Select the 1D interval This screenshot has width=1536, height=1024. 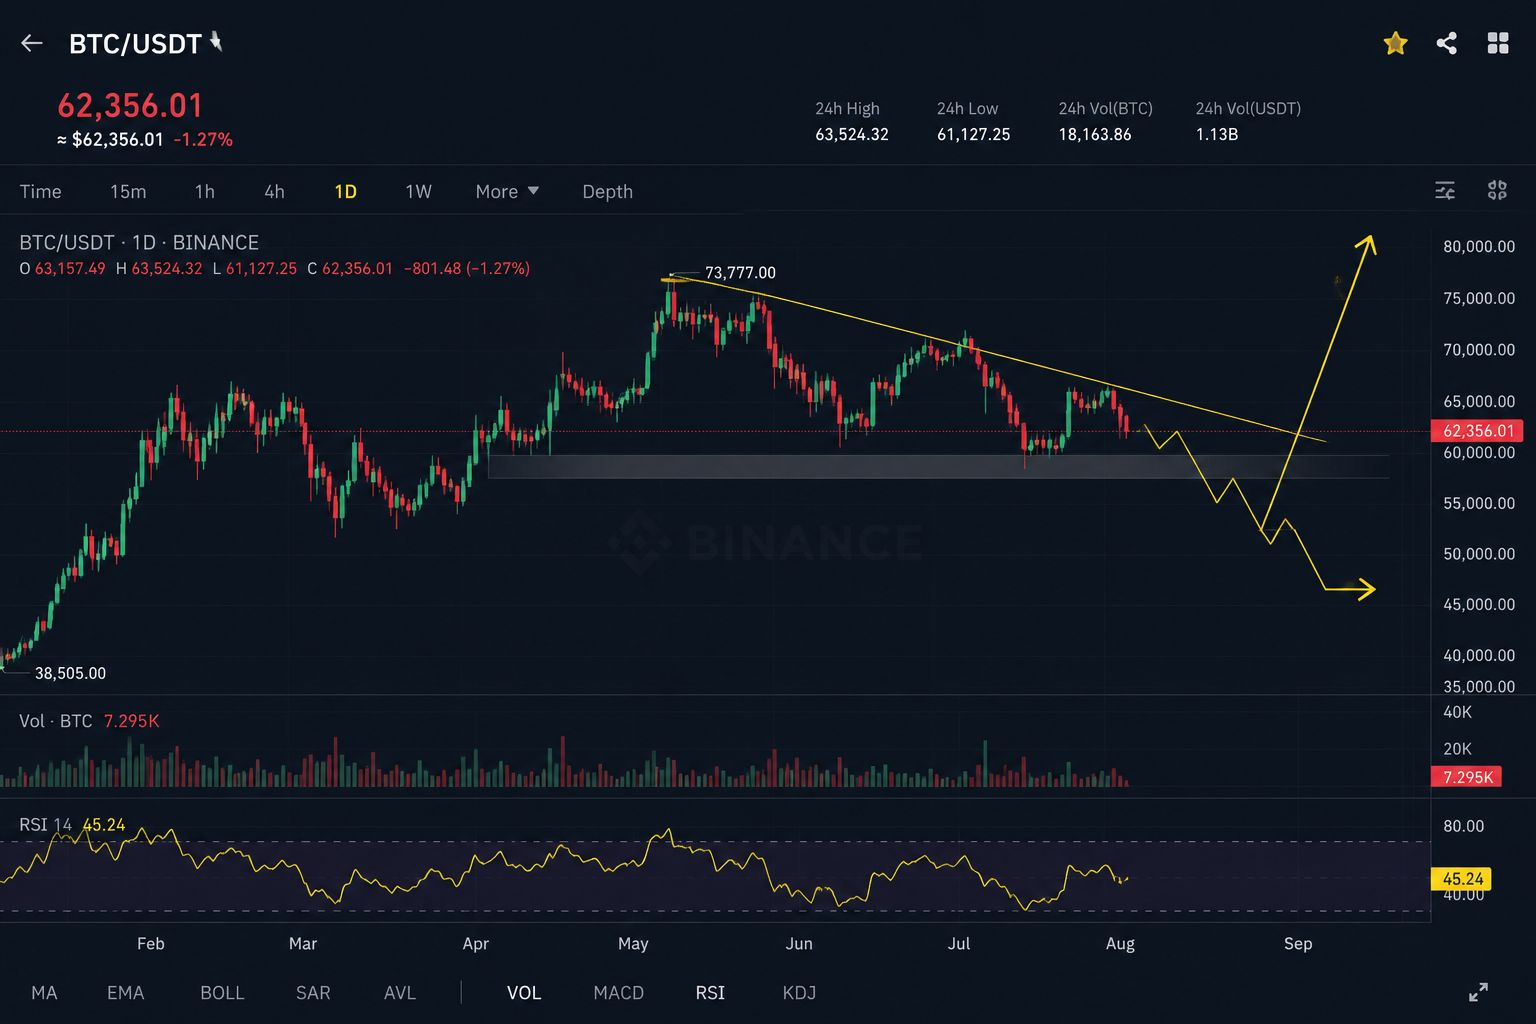point(345,191)
